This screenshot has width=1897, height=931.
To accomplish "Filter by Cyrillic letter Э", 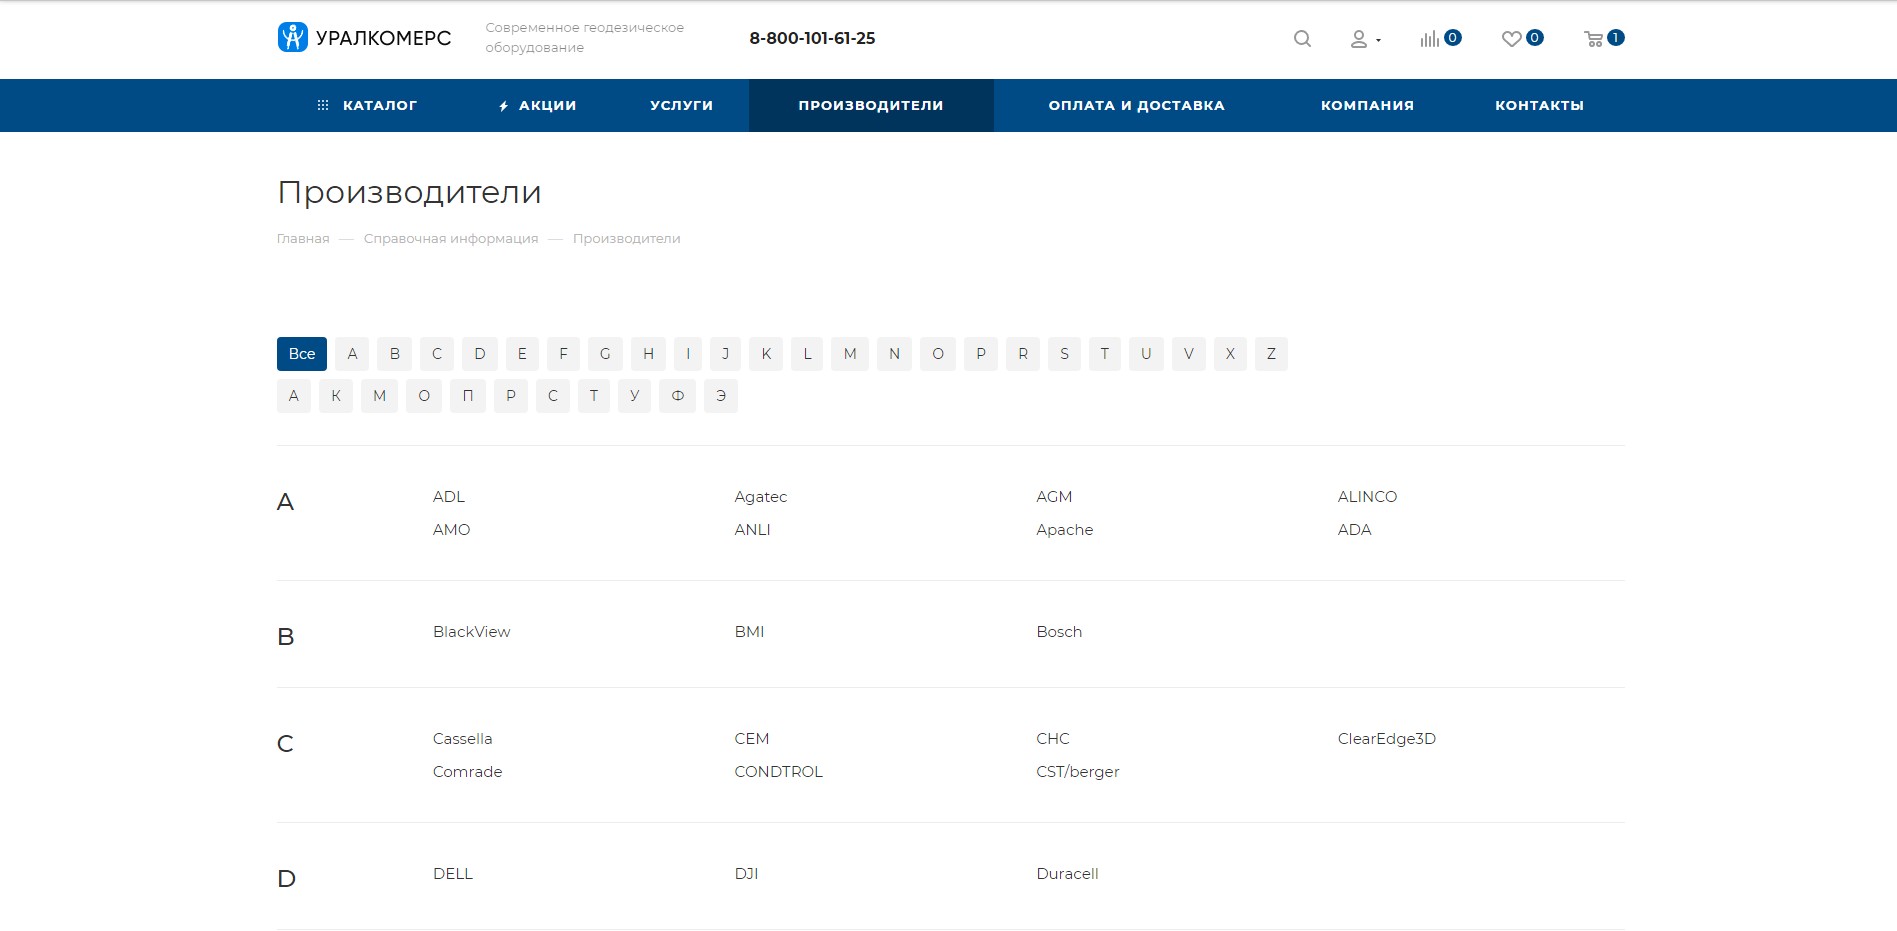I will 721,396.
